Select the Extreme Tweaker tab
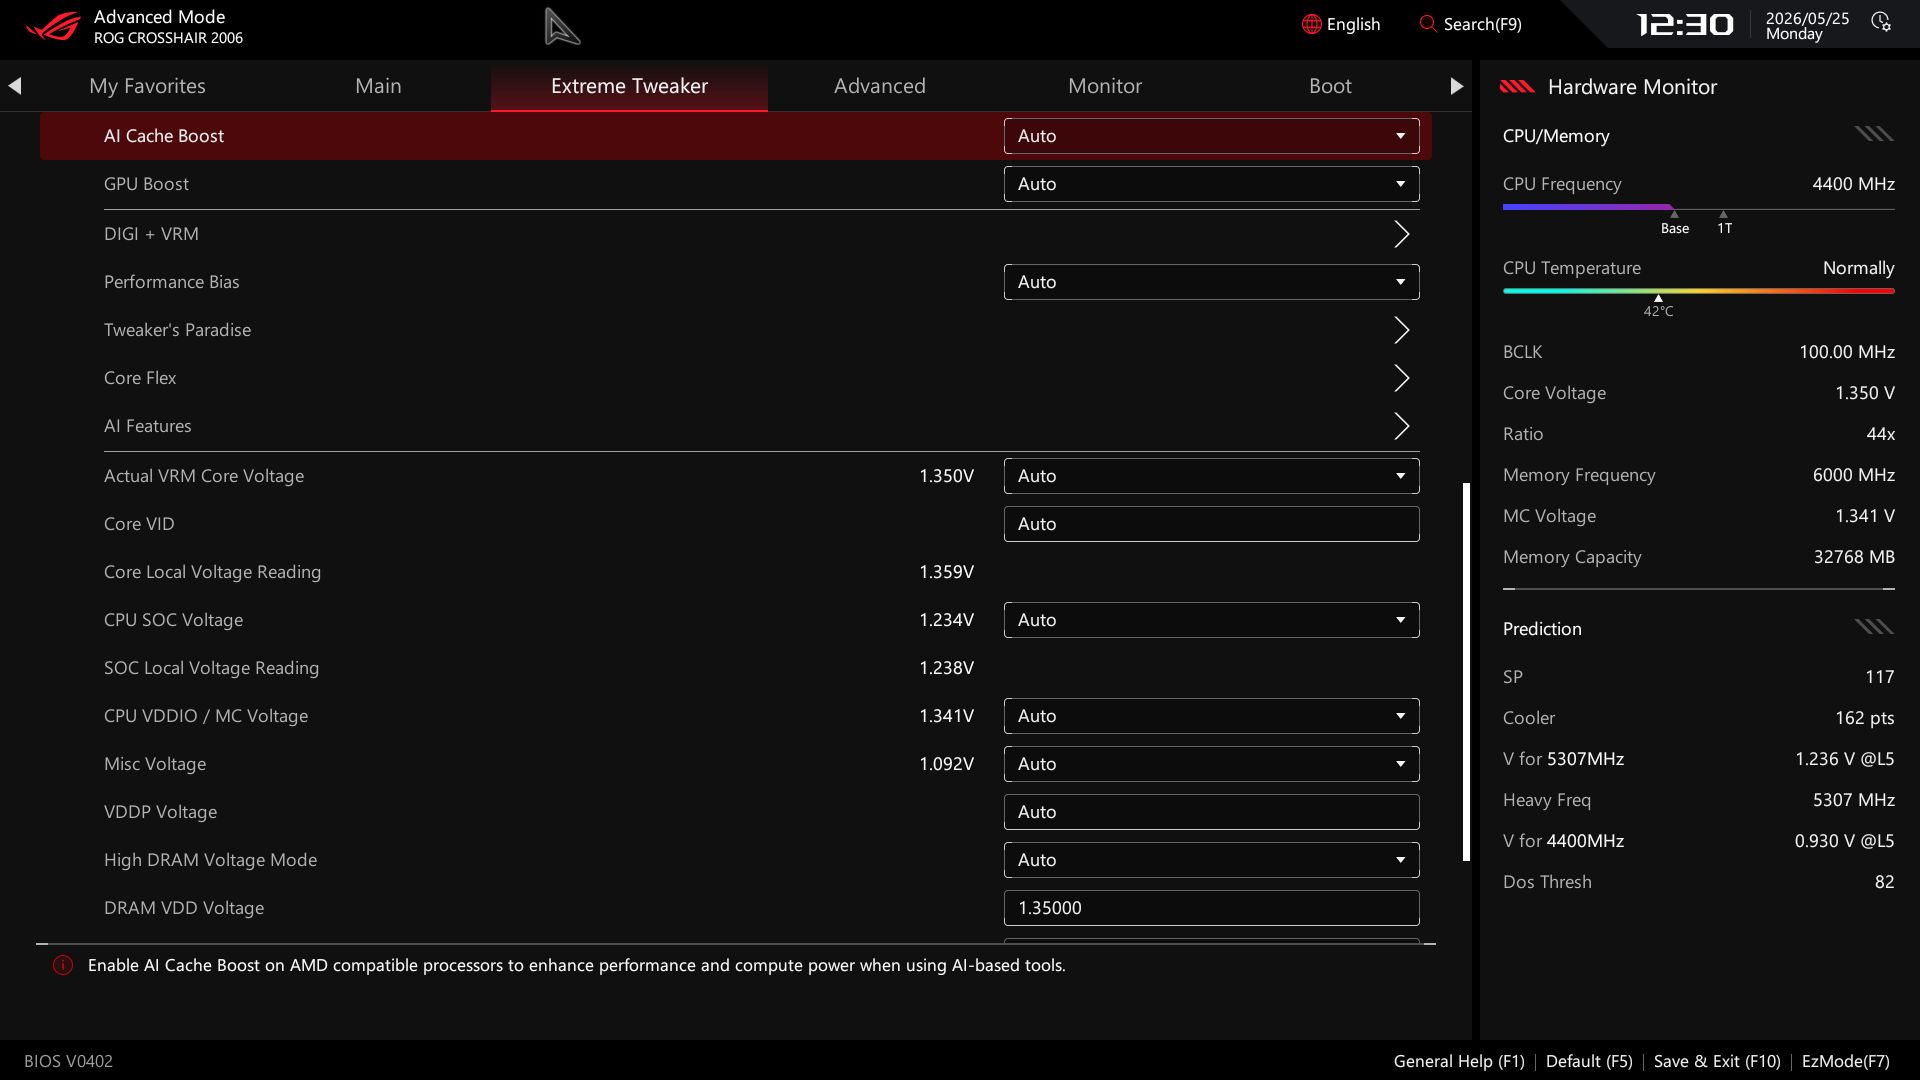 coord(629,86)
